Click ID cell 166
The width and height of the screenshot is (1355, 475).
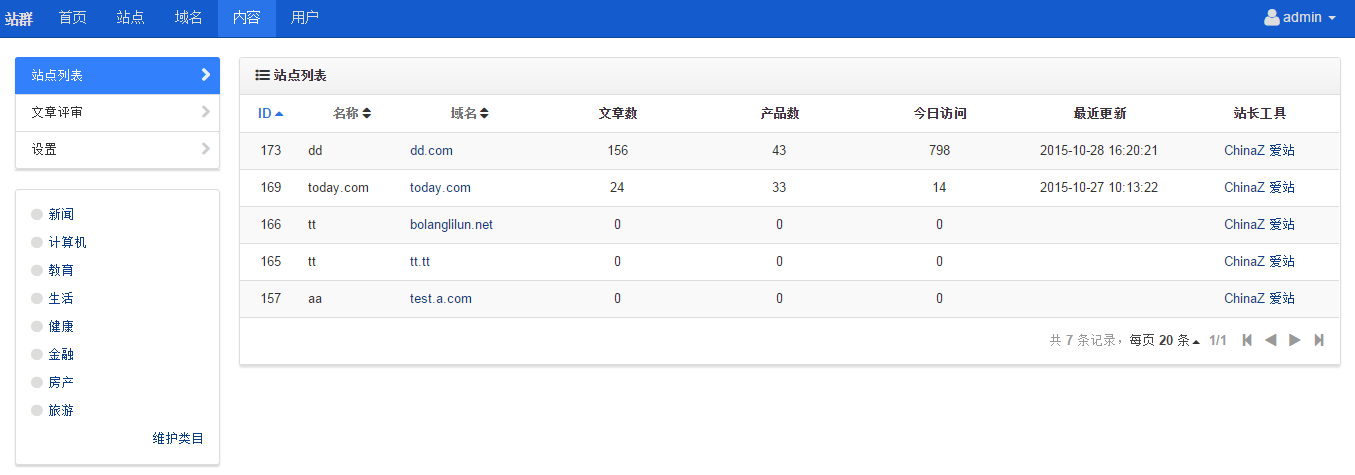click(270, 224)
